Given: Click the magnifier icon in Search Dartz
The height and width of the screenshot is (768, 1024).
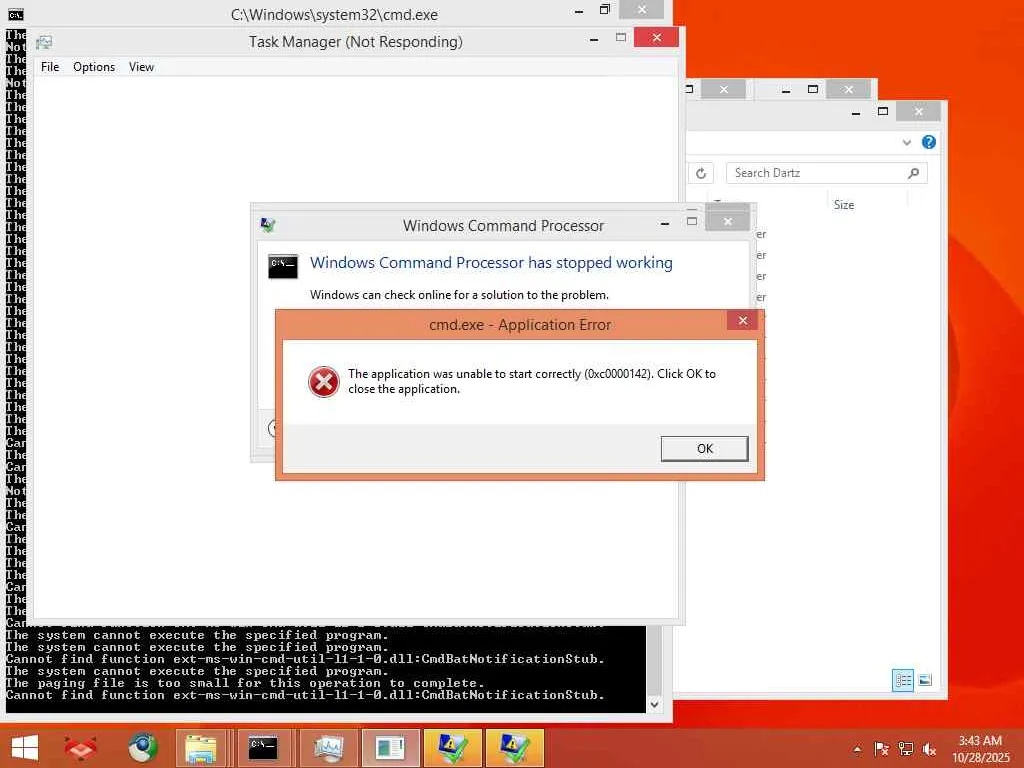Looking at the screenshot, I should [x=913, y=173].
